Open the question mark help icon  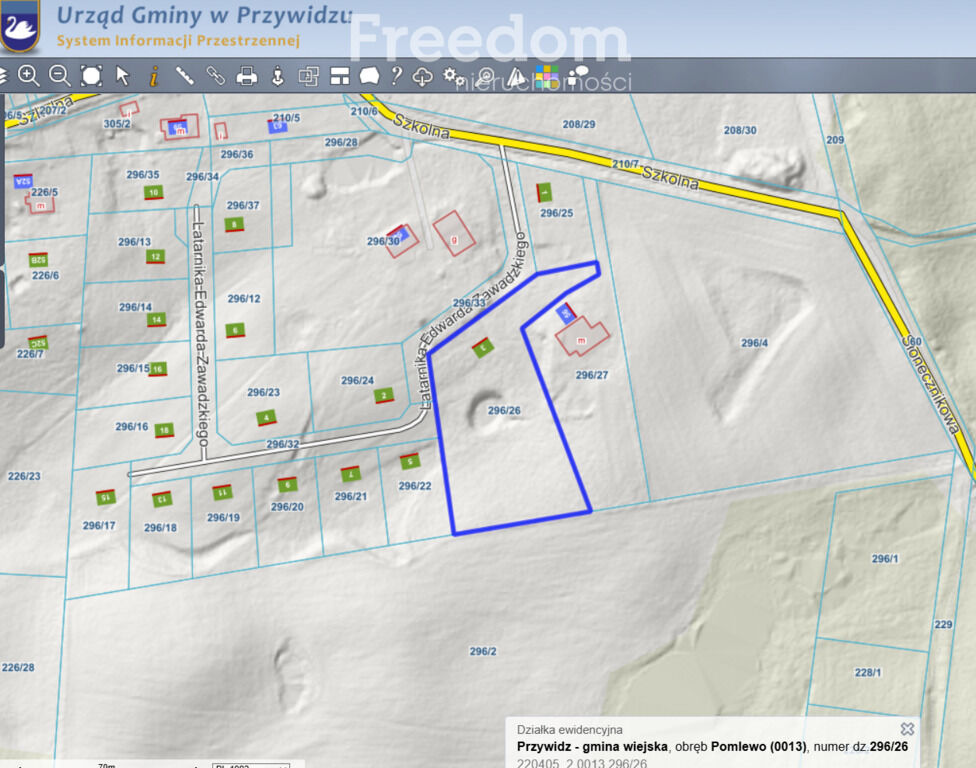click(396, 76)
